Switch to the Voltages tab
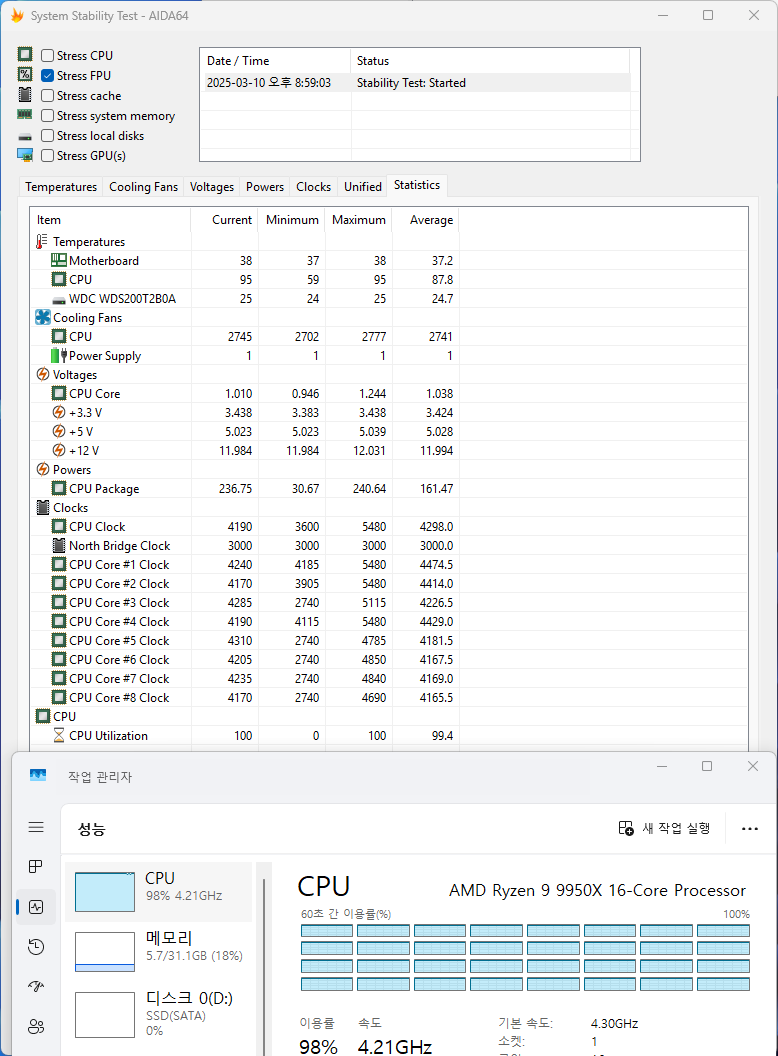 (x=212, y=187)
